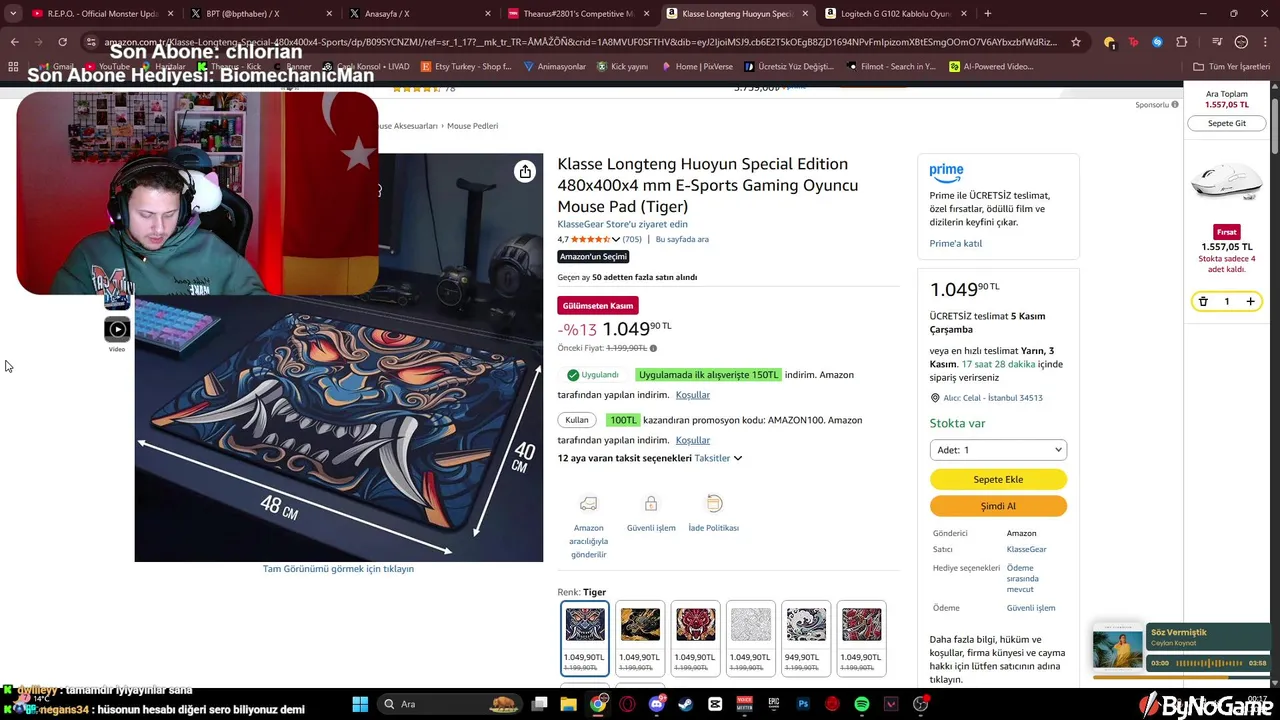
Task: Expand the star rating dropdown arrow
Action: point(616,240)
